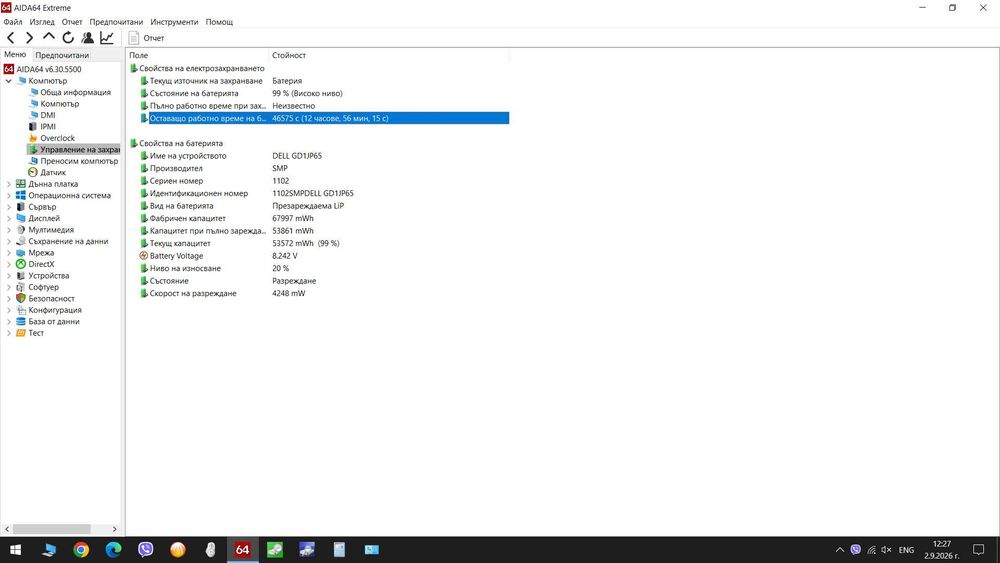Select the Име на устройството row
The image size is (1000, 563).
[x=324, y=156]
